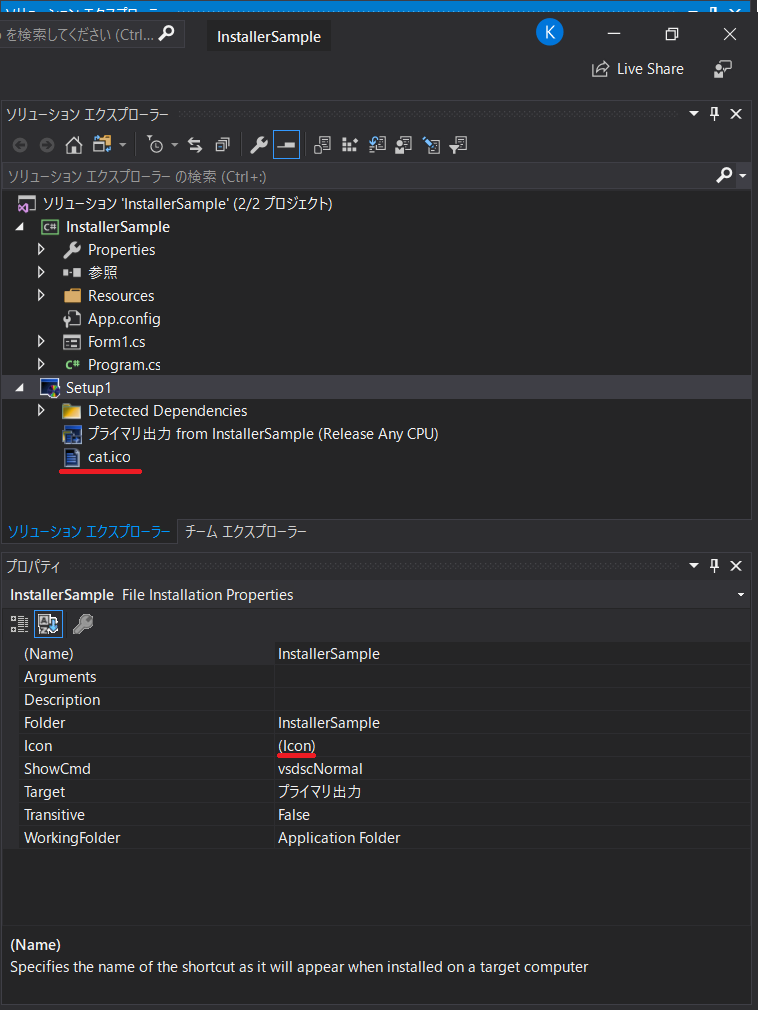Switch Properties to Categorized view
The width and height of the screenshot is (758, 1010).
point(19,624)
